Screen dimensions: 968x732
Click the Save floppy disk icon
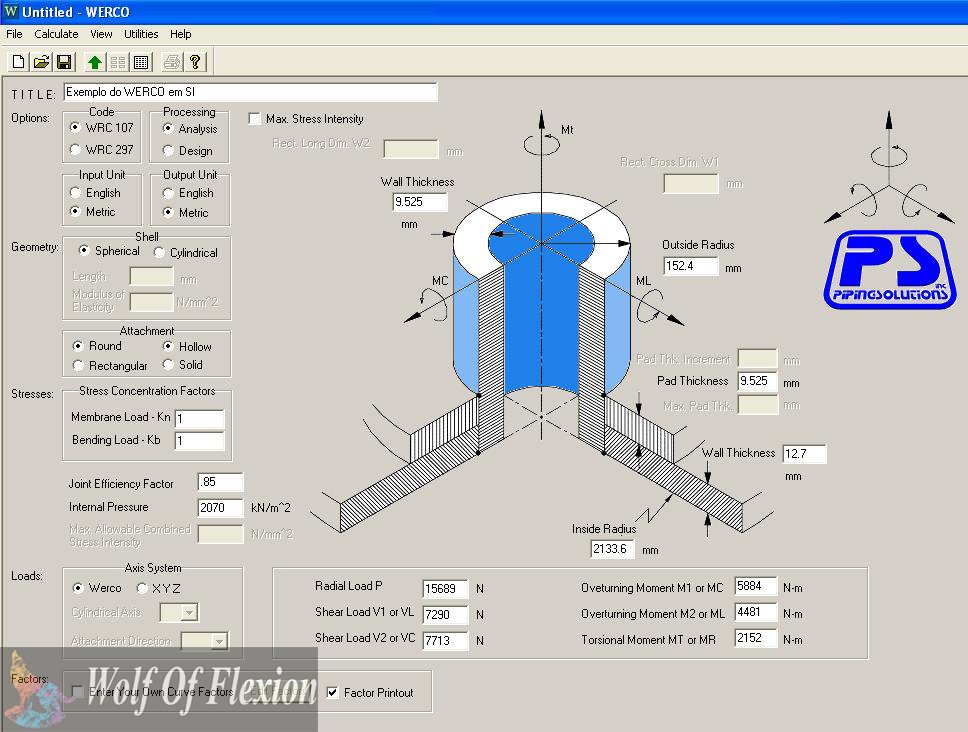pos(64,62)
